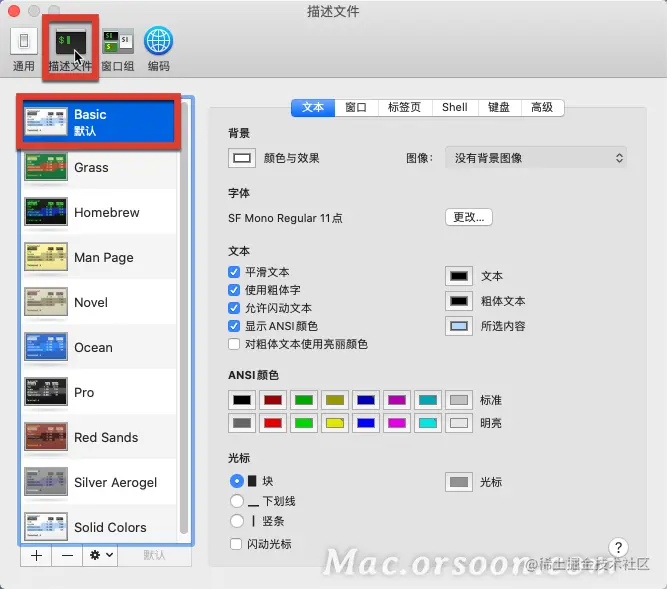
Task: Add a new profile with plus button
Action: coord(36,555)
